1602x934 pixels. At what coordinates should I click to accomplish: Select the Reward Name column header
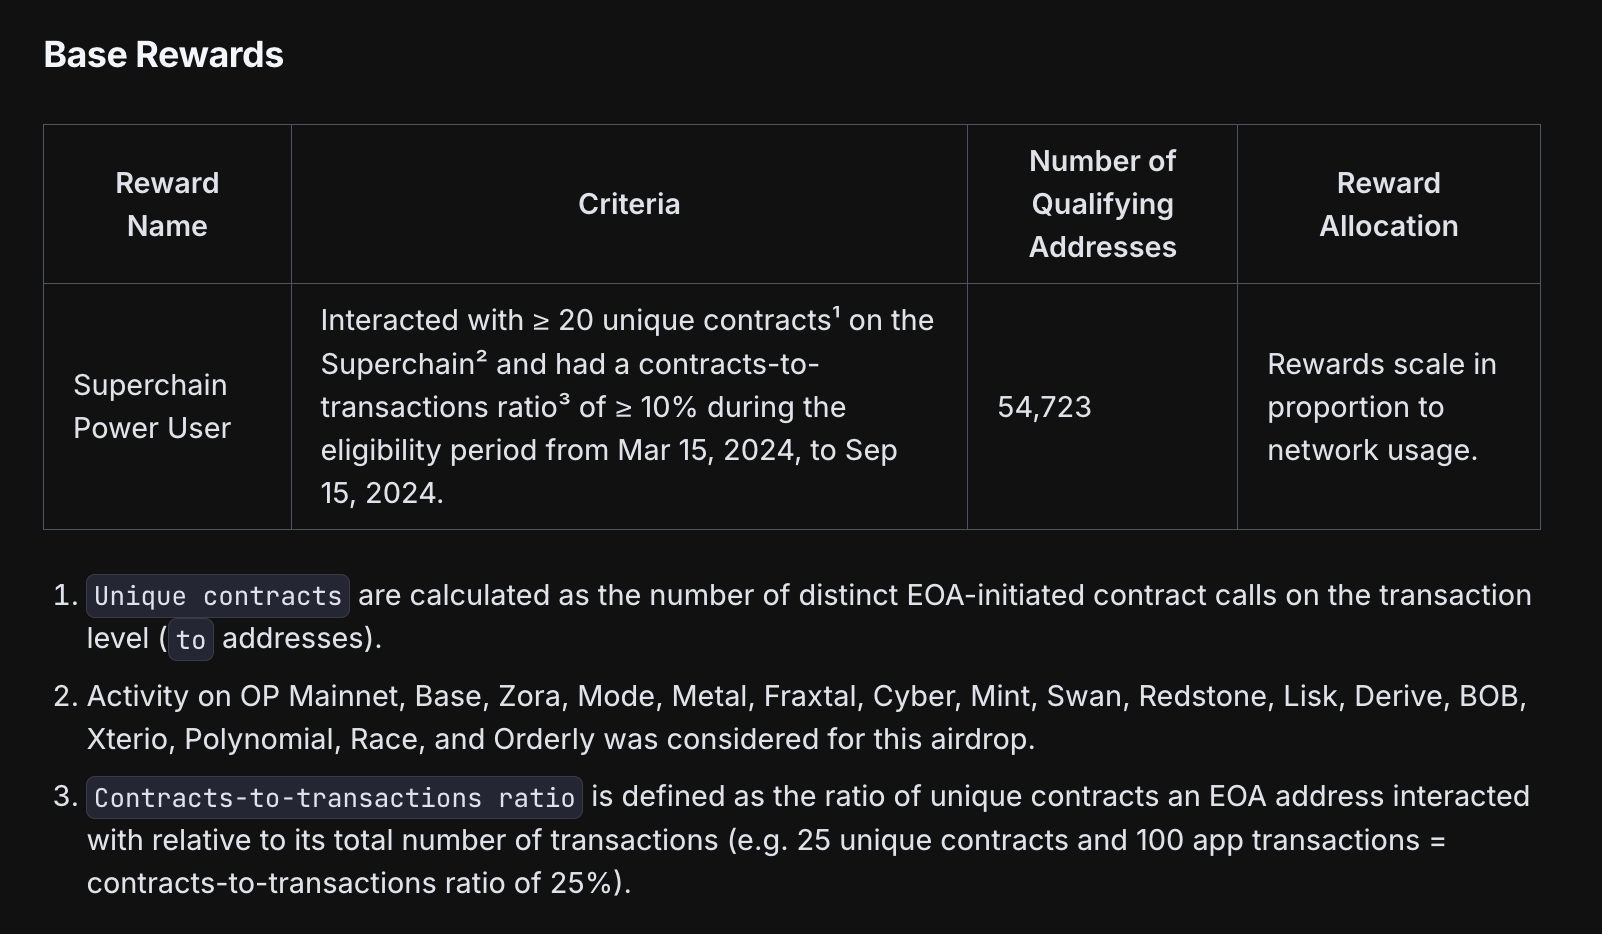point(167,204)
